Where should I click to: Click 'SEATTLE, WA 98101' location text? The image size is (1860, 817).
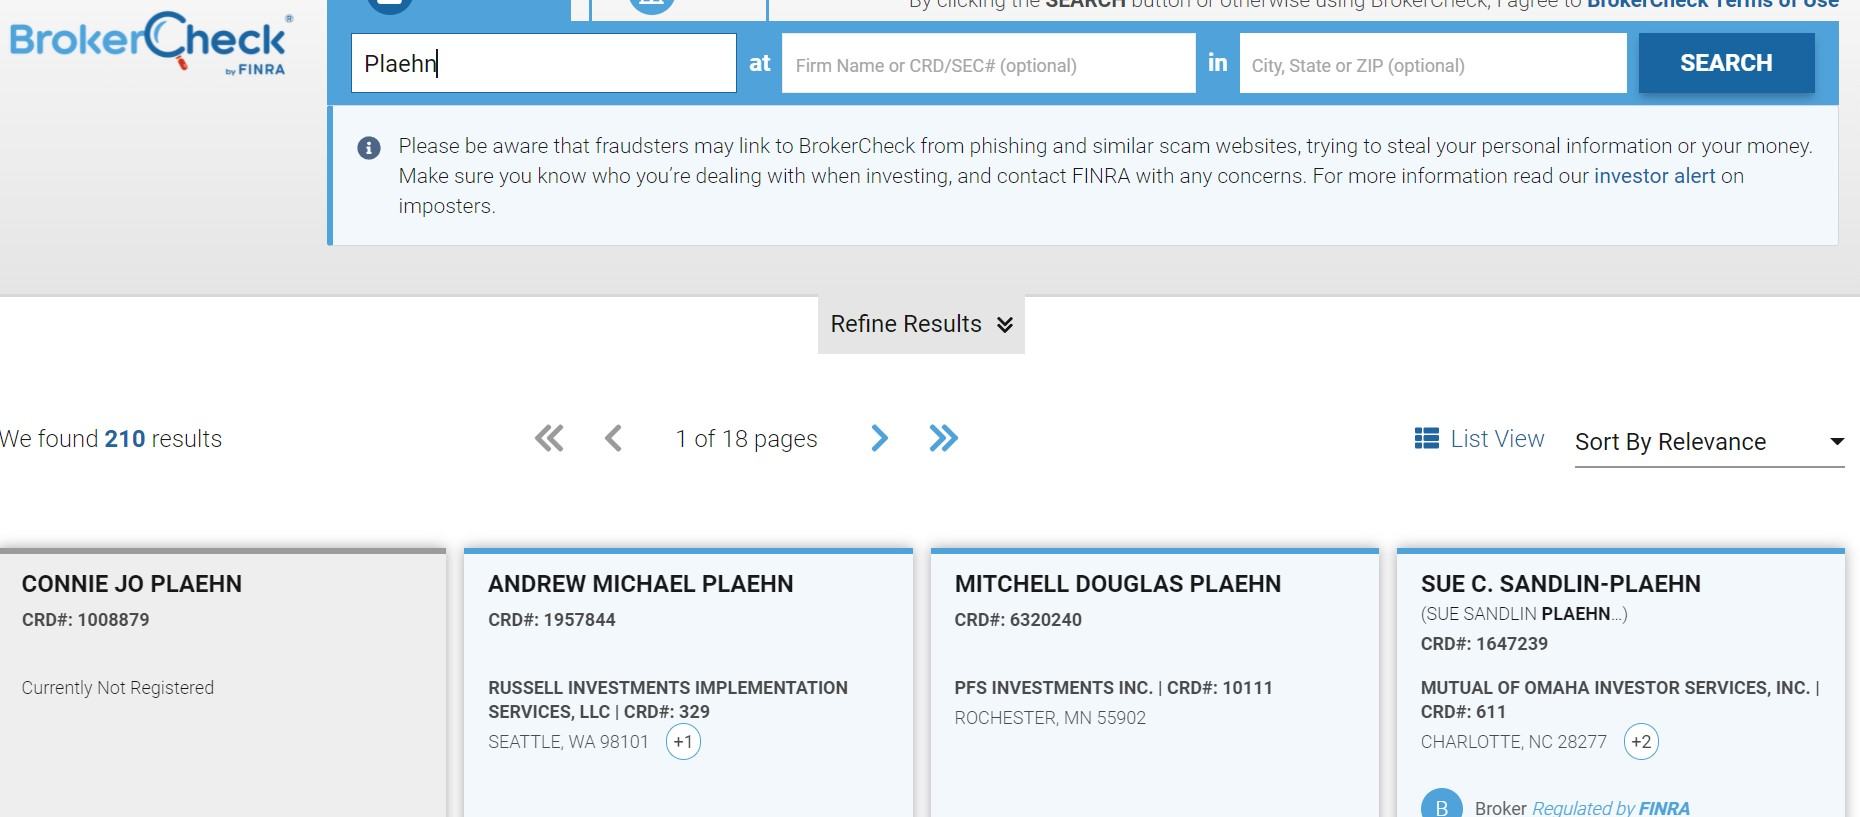pos(568,742)
